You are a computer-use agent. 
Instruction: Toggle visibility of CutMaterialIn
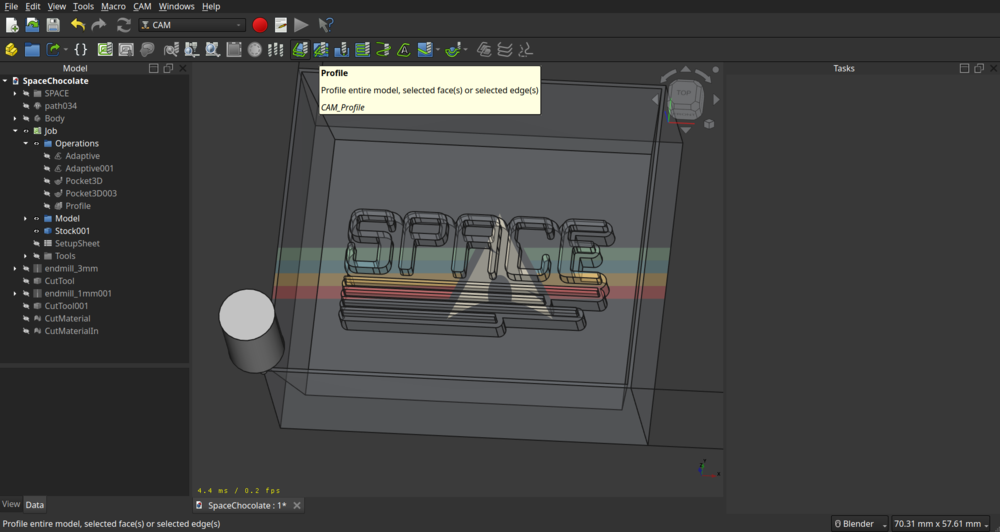(x=26, y=331)
